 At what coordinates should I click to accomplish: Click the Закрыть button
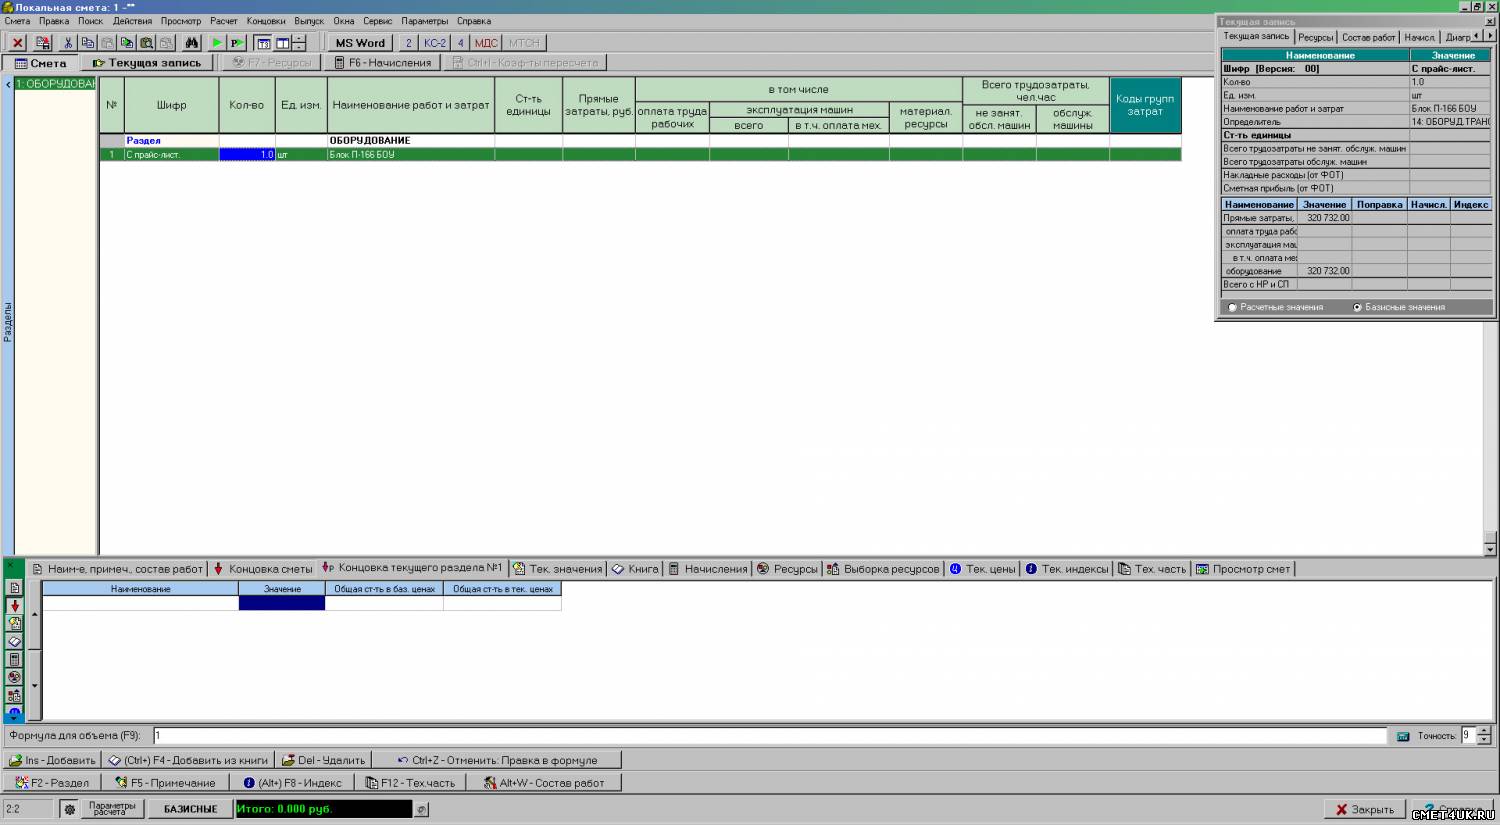[x=1365, y=810]
